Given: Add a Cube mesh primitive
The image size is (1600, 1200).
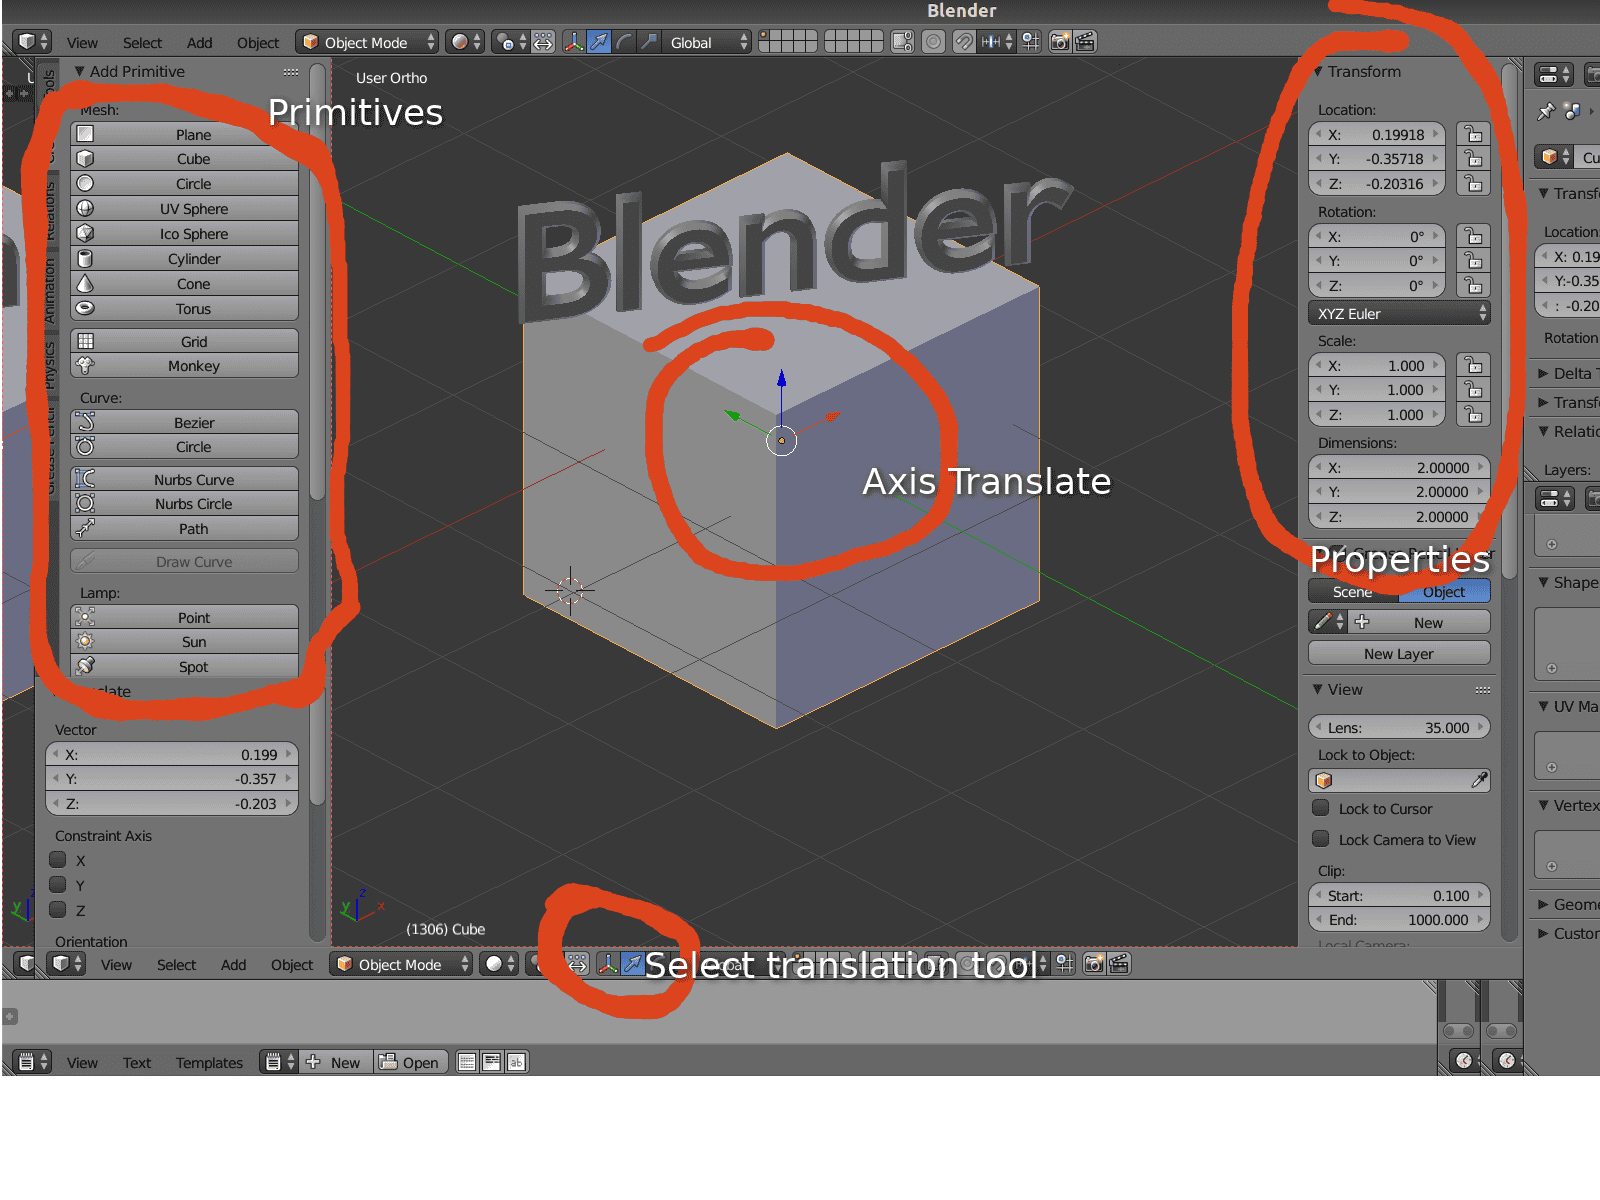Looking at the screenshot, I should click(185, 159).
